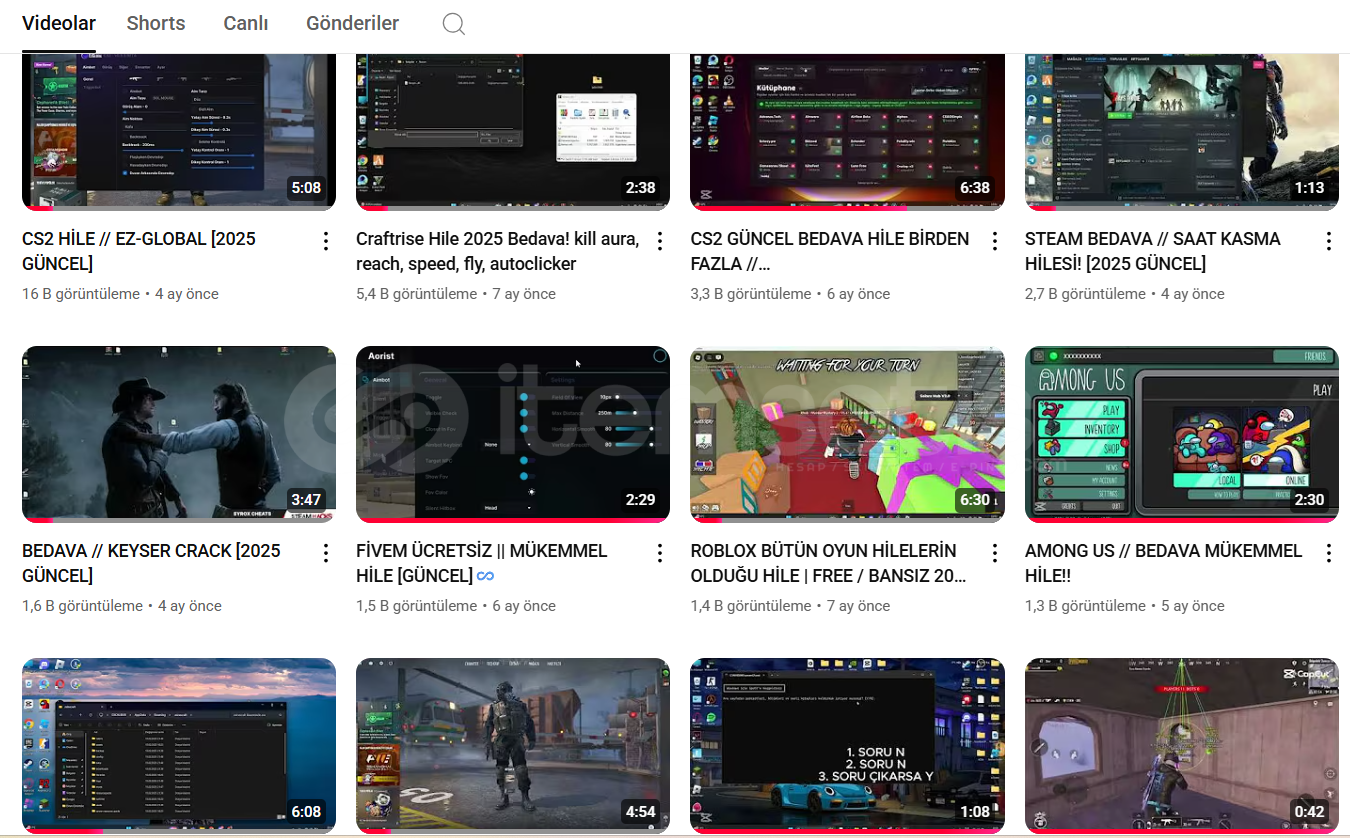Screen dimensions: 1350x838
Task: Open options menu for CS2 HİLE // EZ-GLOBAL video
Action: [x=325, y=241]
